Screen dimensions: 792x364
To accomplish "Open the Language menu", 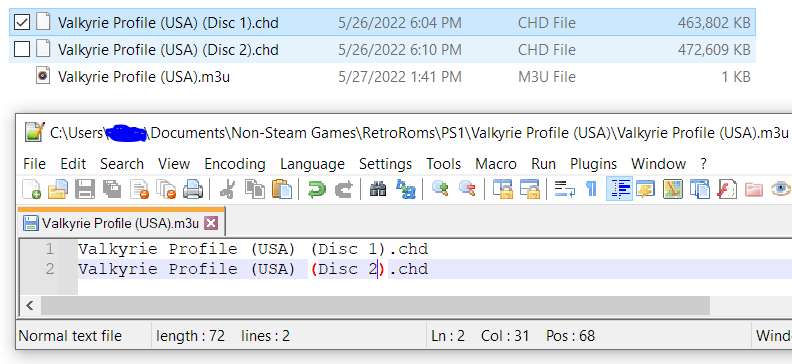I will pyautogui.click(x=312, y=164).
